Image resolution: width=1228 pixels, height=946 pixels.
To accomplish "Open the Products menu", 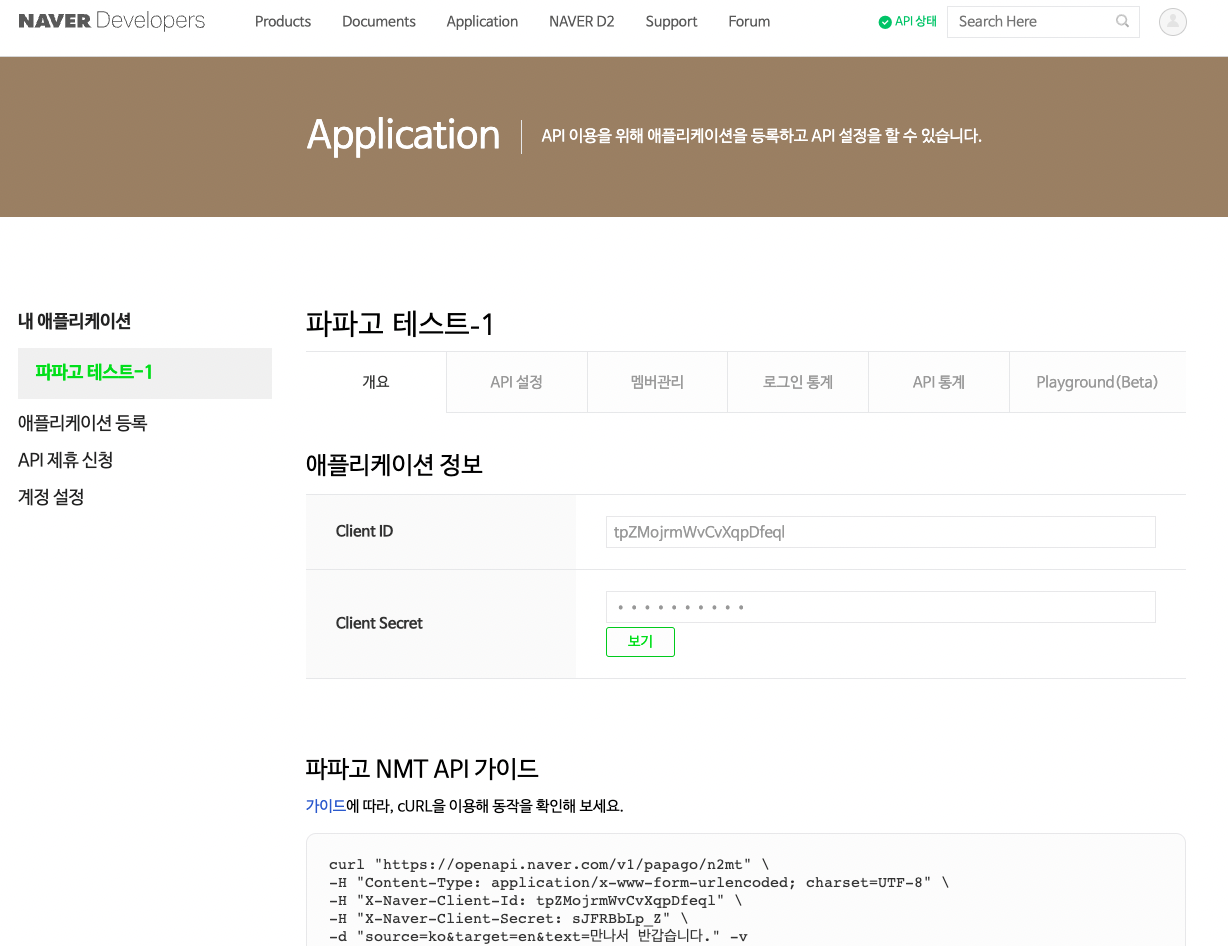I will [283, 21].
